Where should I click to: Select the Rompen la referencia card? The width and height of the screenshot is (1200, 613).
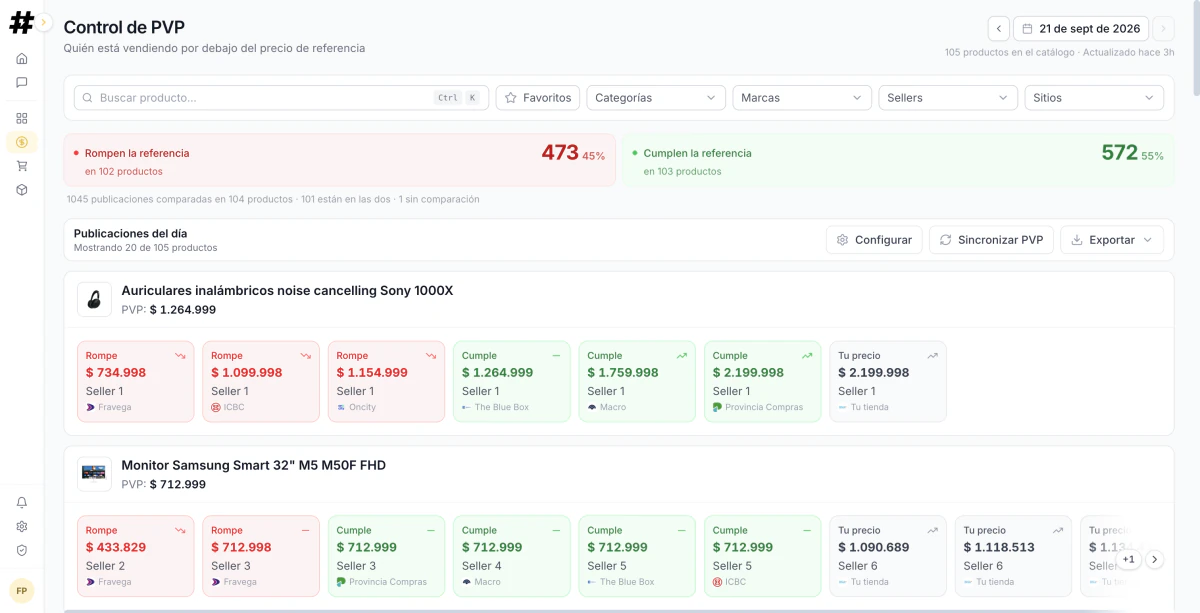pos(340,161)
